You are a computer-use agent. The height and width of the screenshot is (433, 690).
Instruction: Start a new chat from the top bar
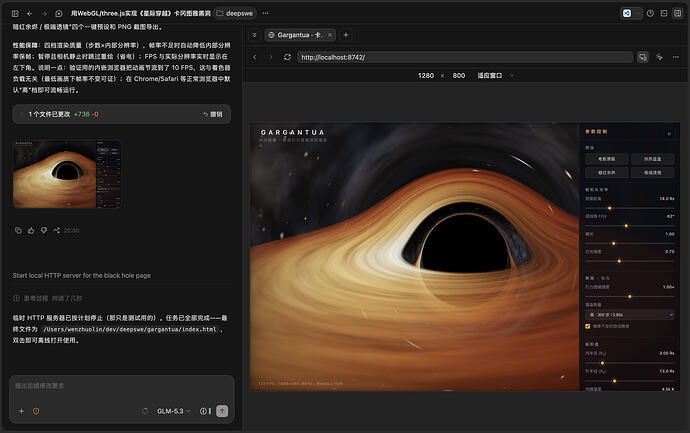[x=59, y=14]
